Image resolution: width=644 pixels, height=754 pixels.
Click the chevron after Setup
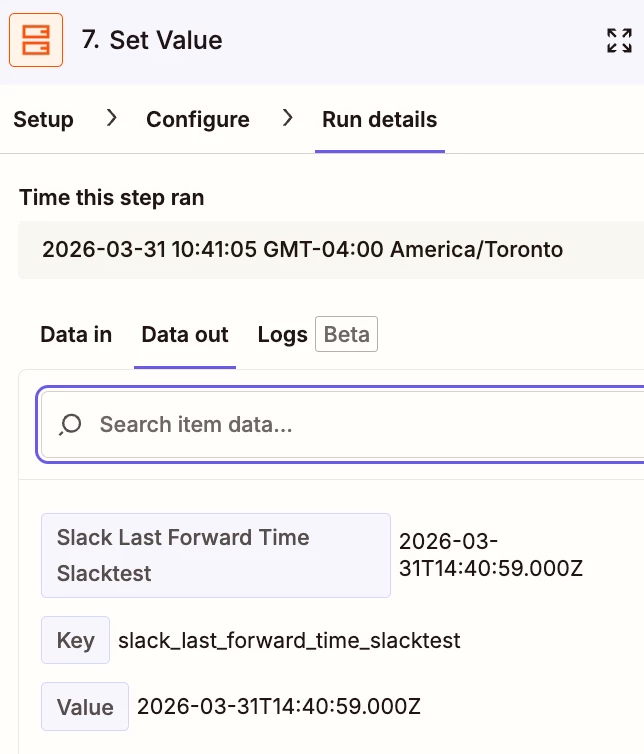click(111, 118)
